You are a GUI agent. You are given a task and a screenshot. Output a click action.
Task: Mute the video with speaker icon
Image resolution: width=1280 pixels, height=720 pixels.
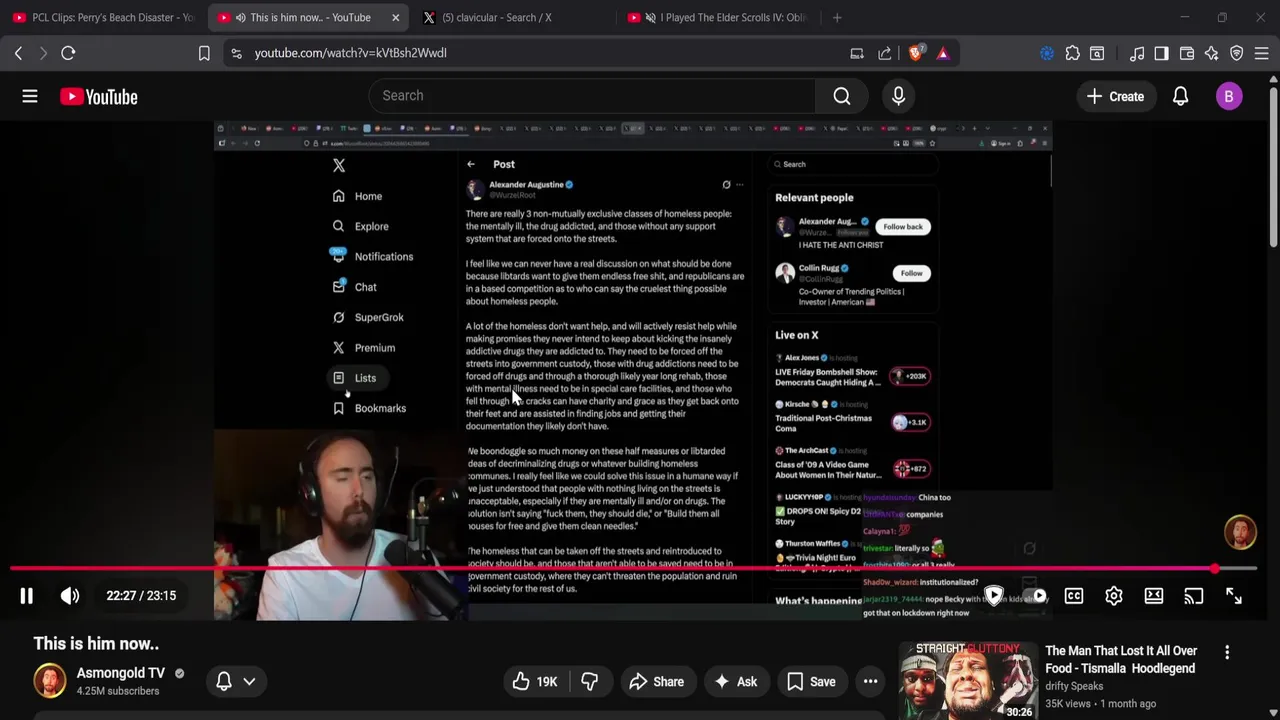point(70,596)
